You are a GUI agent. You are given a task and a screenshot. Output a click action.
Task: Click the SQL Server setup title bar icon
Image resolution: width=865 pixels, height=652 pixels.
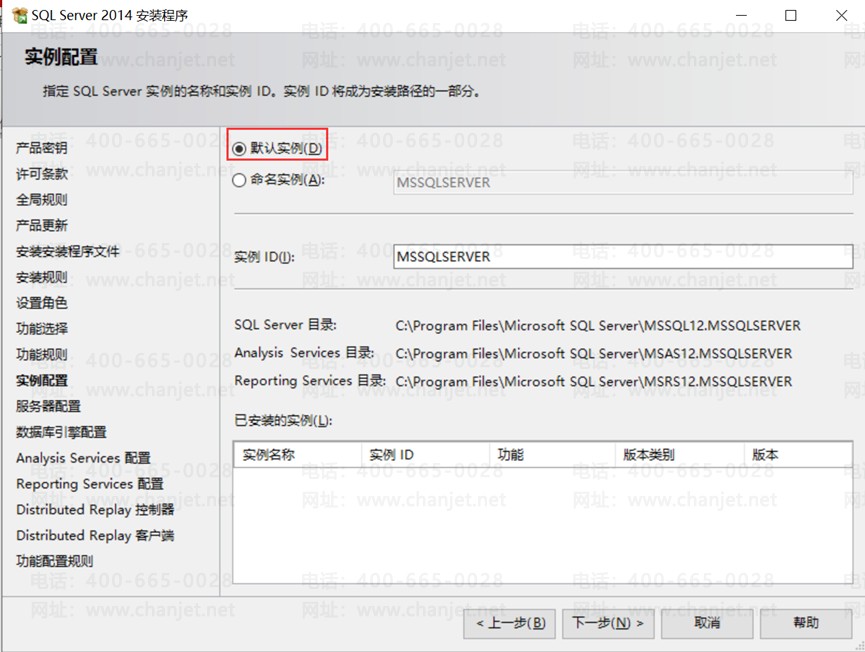click(19, 15)
